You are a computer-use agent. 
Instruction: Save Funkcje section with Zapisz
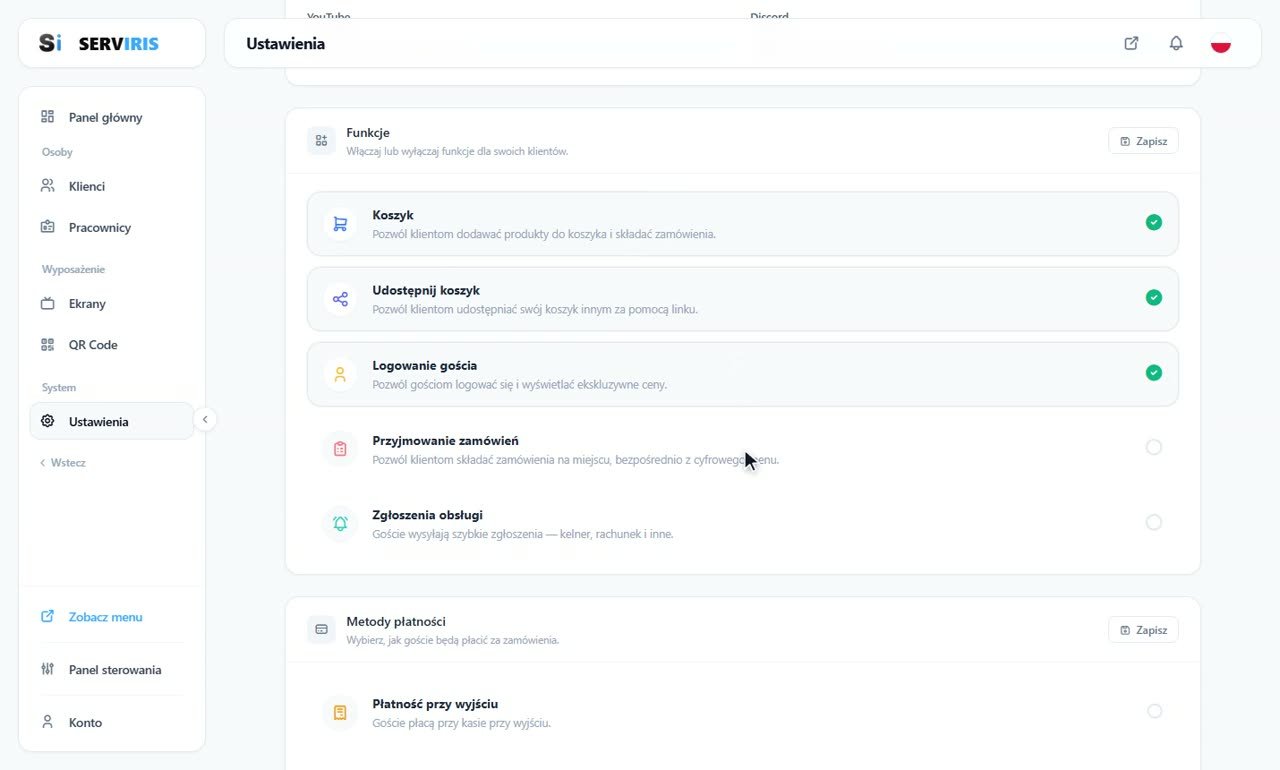point(1143,141)
